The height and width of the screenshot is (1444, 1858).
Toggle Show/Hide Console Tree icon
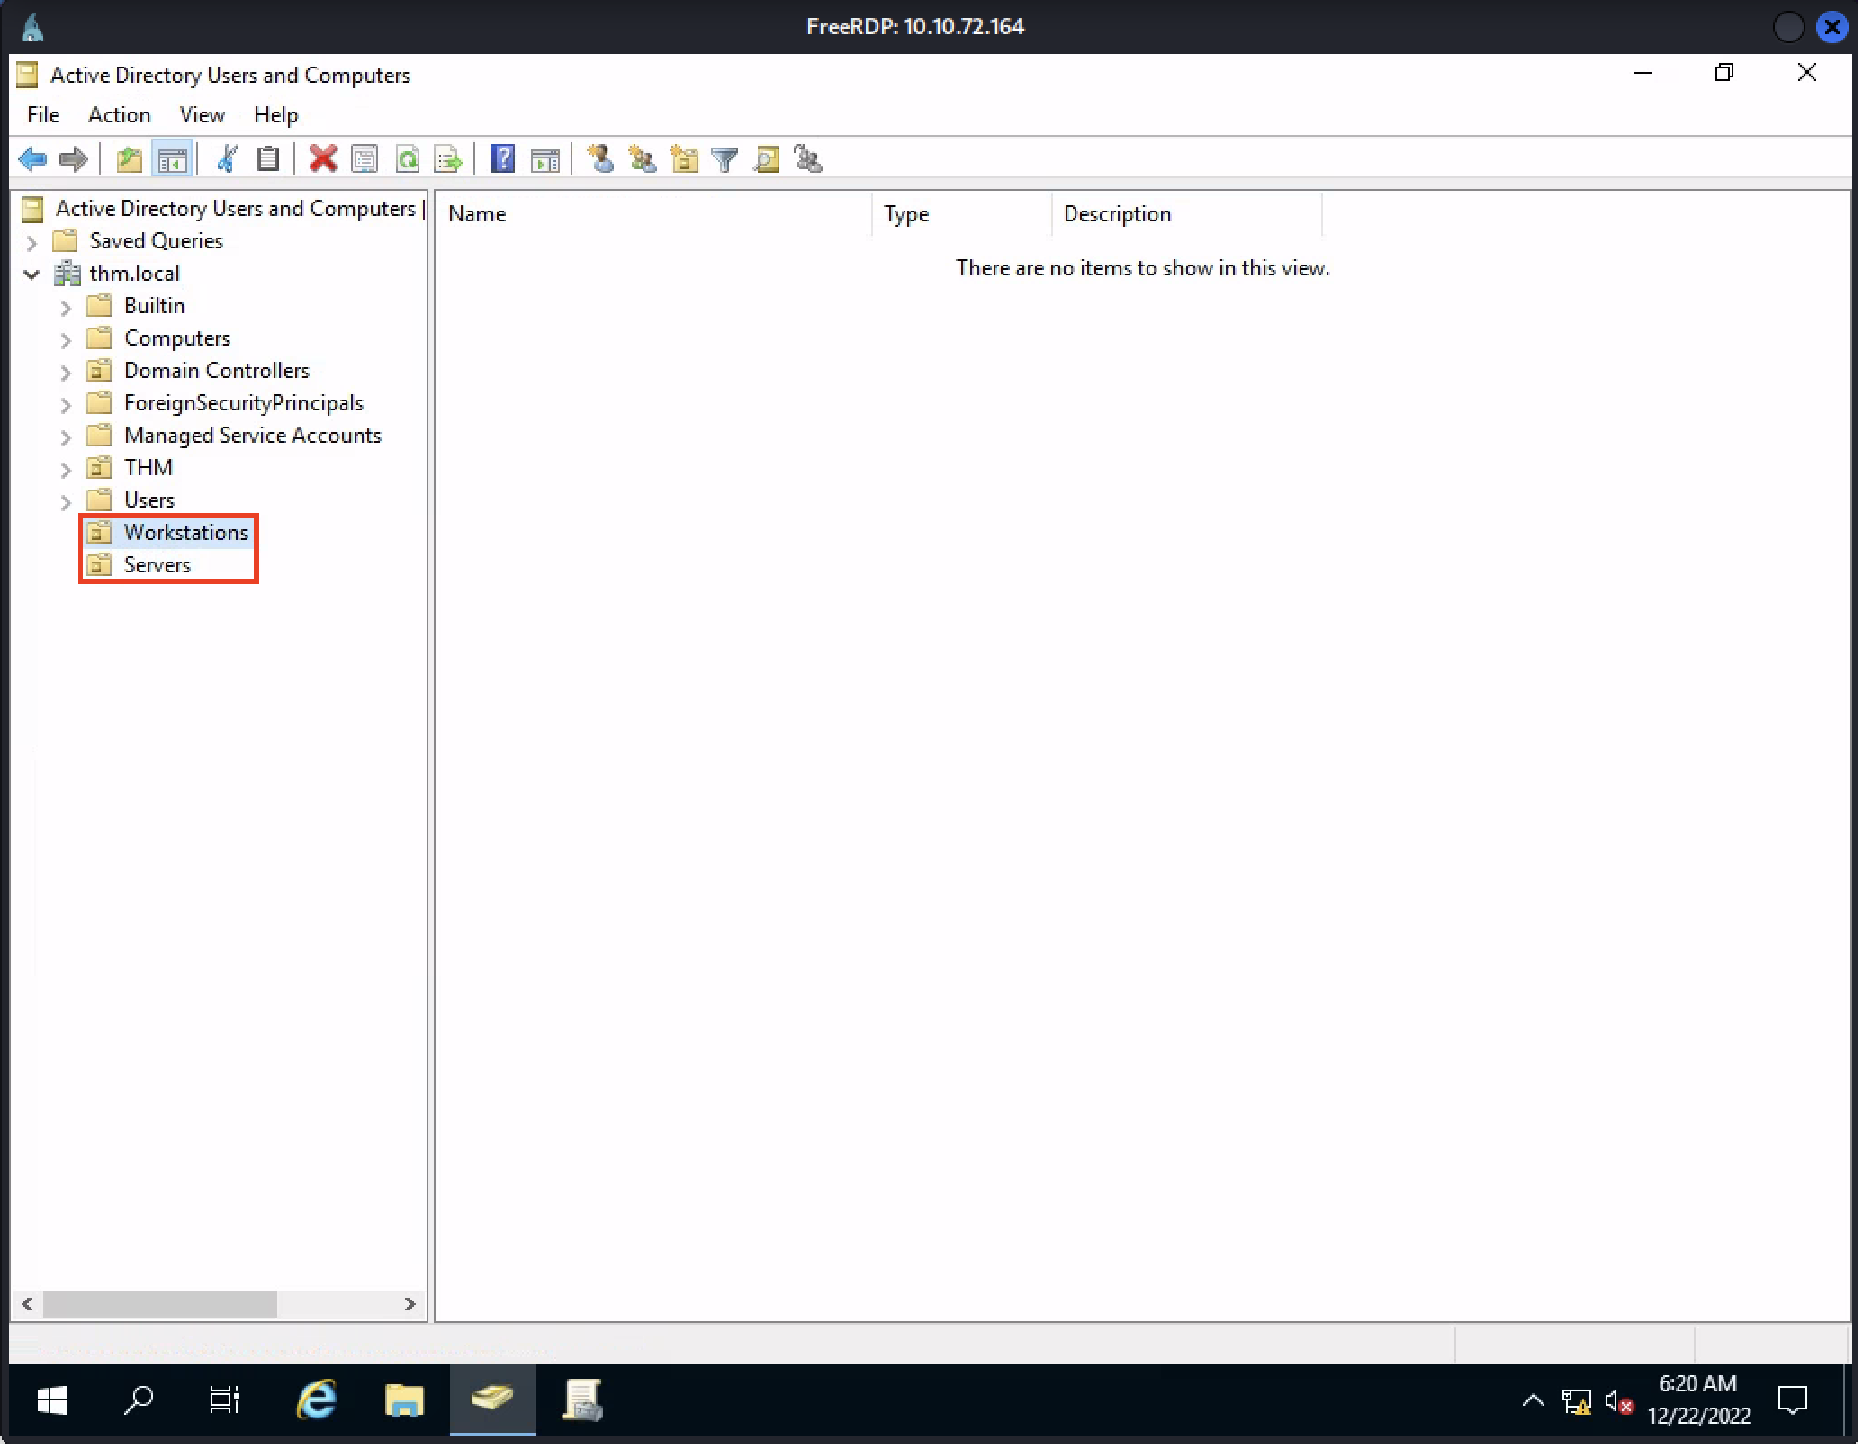[x=172, y=159]
